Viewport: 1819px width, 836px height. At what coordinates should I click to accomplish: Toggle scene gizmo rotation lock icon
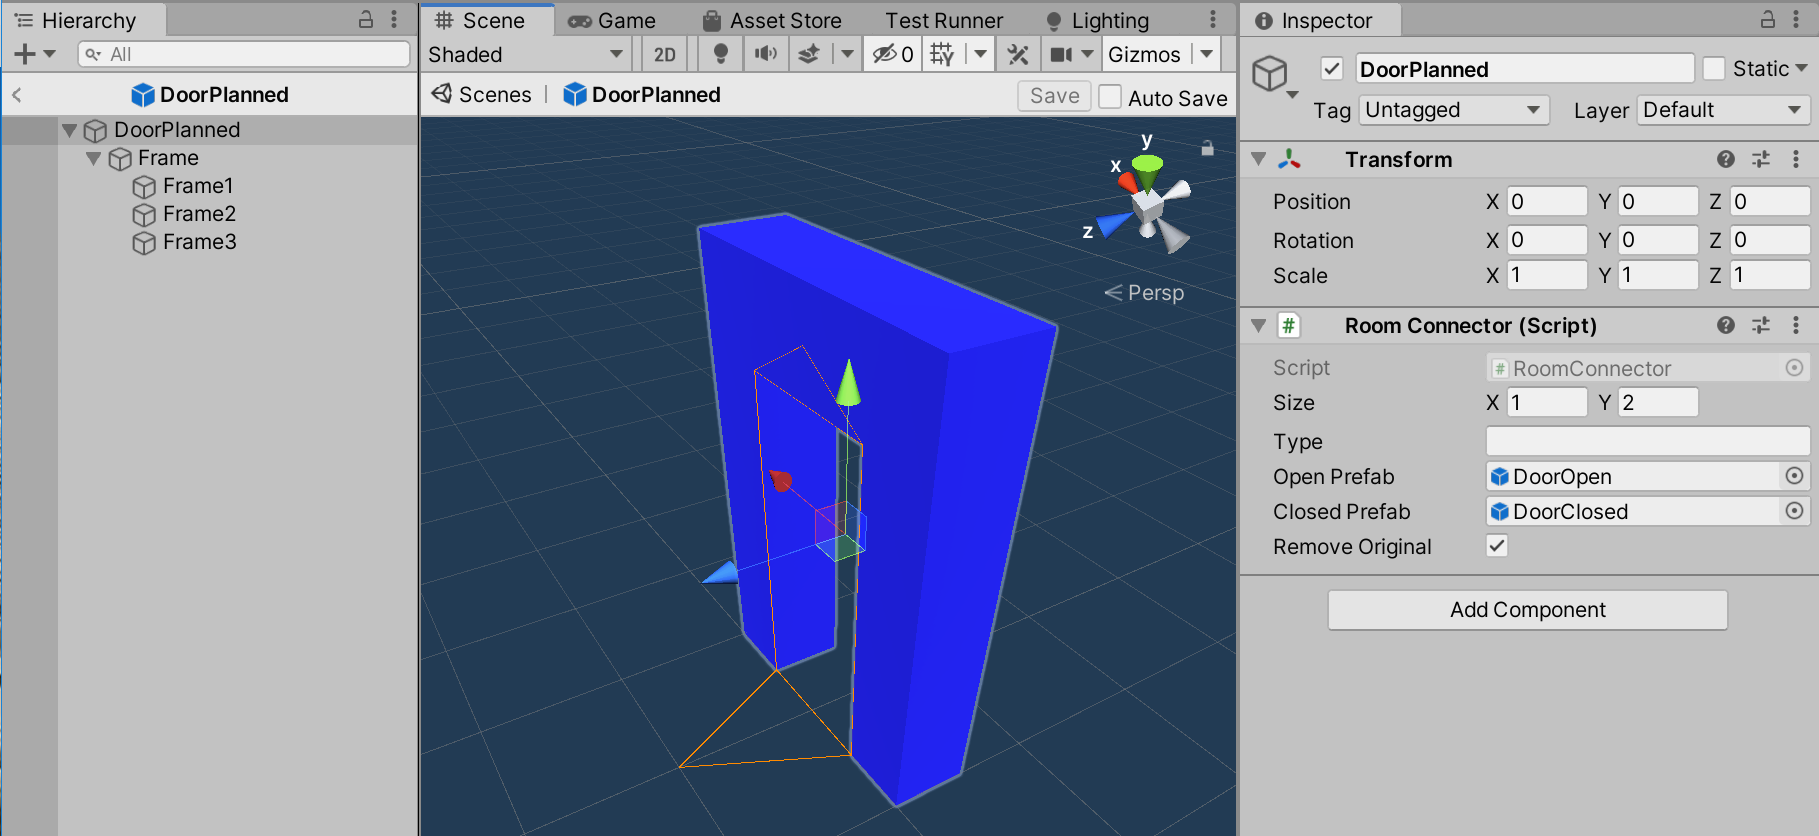pos(1207,148)
